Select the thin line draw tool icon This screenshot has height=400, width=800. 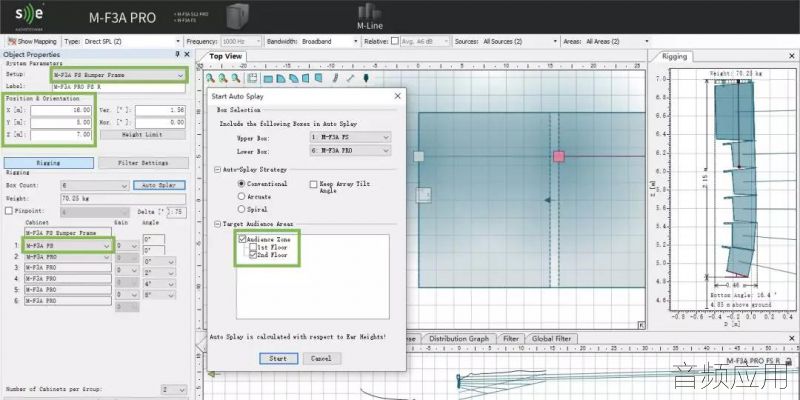click(351, 79)
